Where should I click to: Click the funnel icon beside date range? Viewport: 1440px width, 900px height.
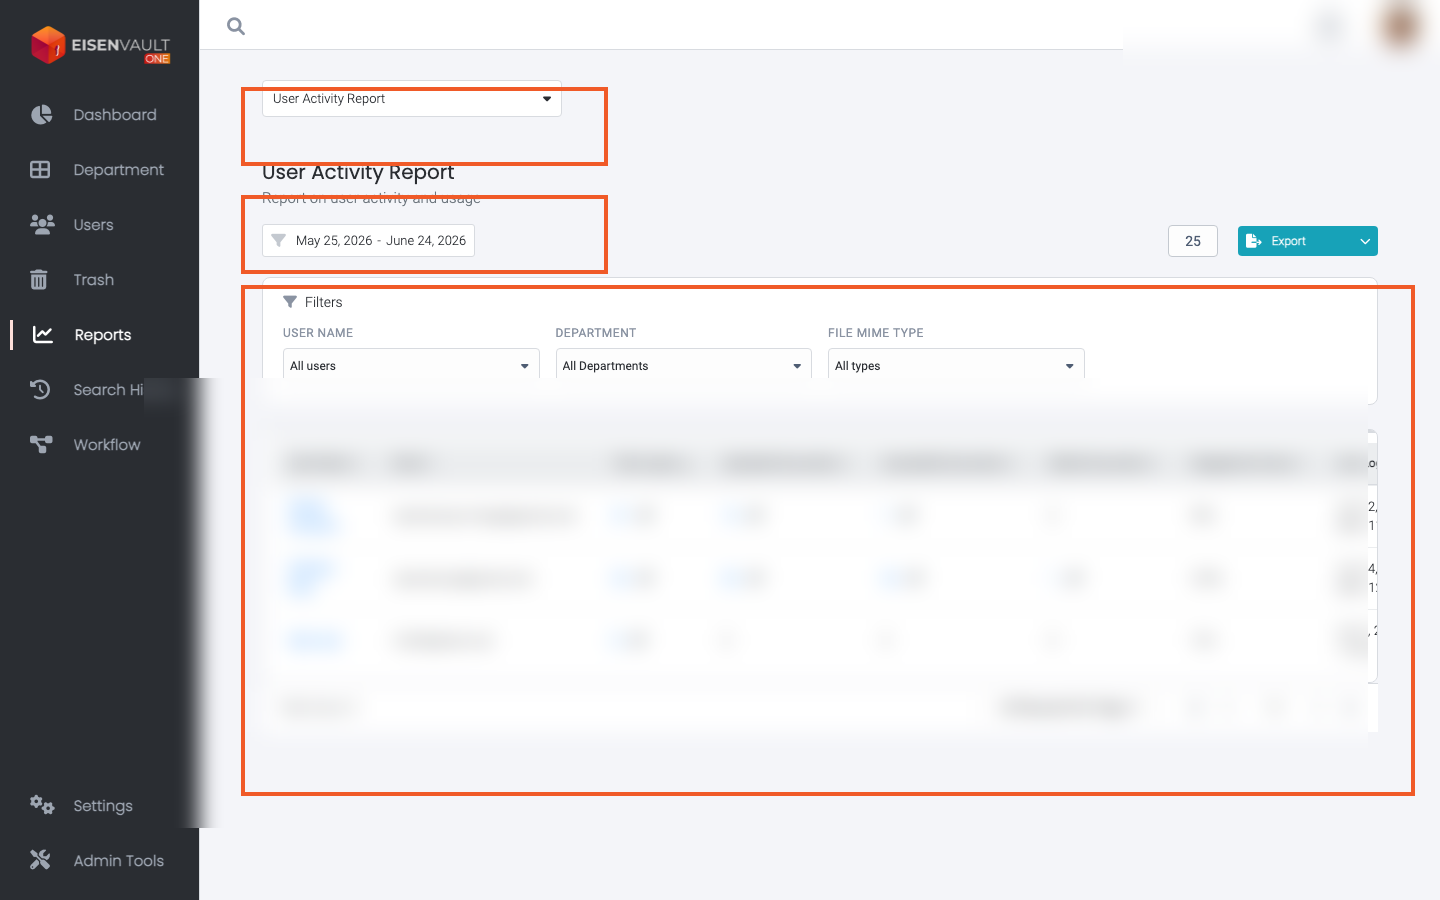tap(279, 241)
